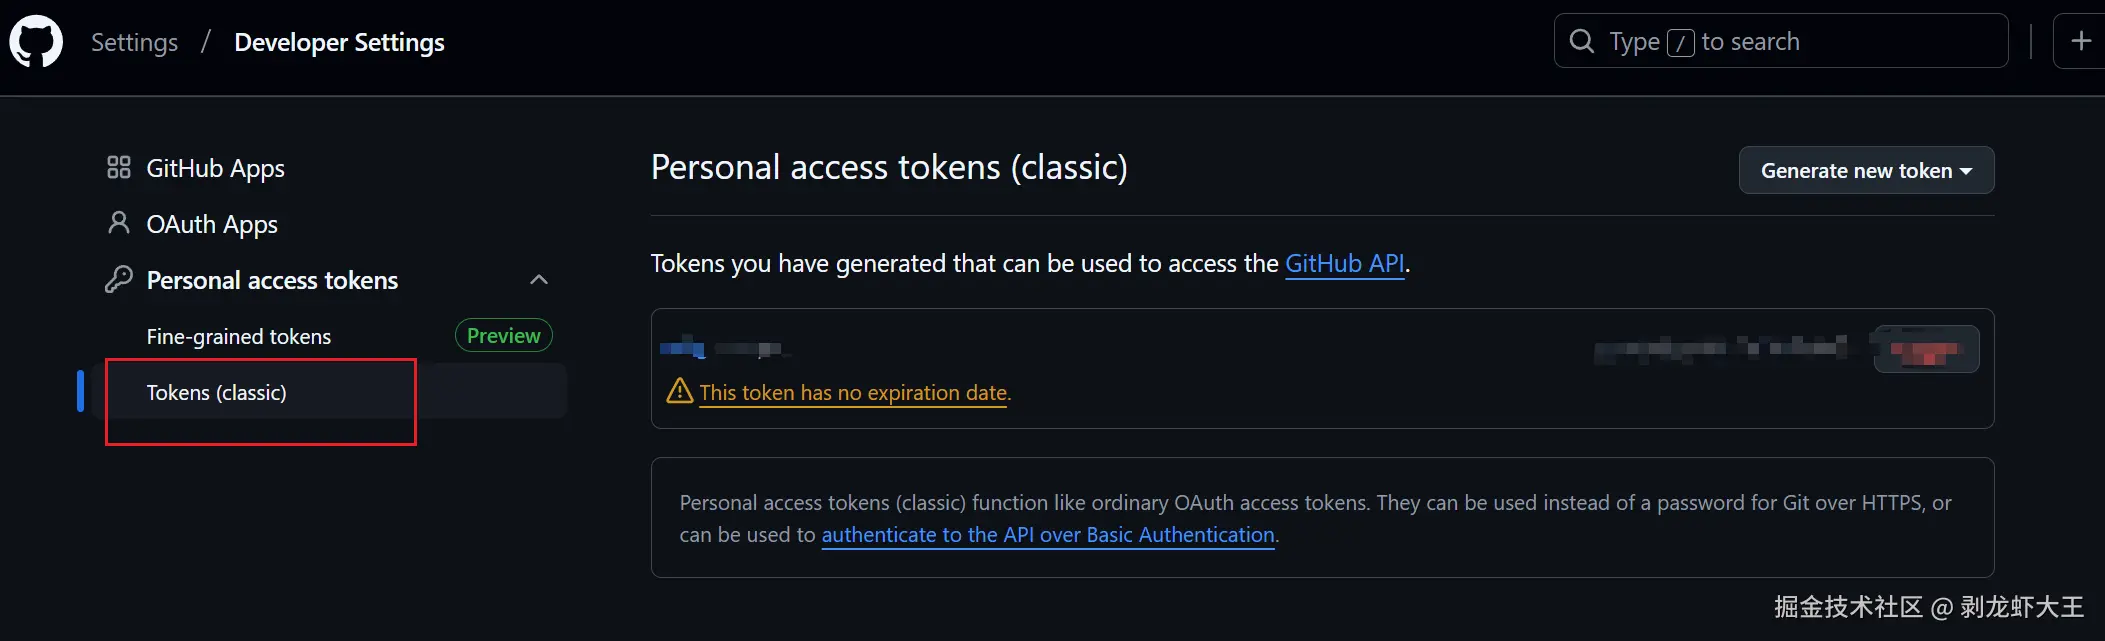Click the GitHub Apps grid icon
The width and height of the screenshot is (2105, 641).
point(118,167)
